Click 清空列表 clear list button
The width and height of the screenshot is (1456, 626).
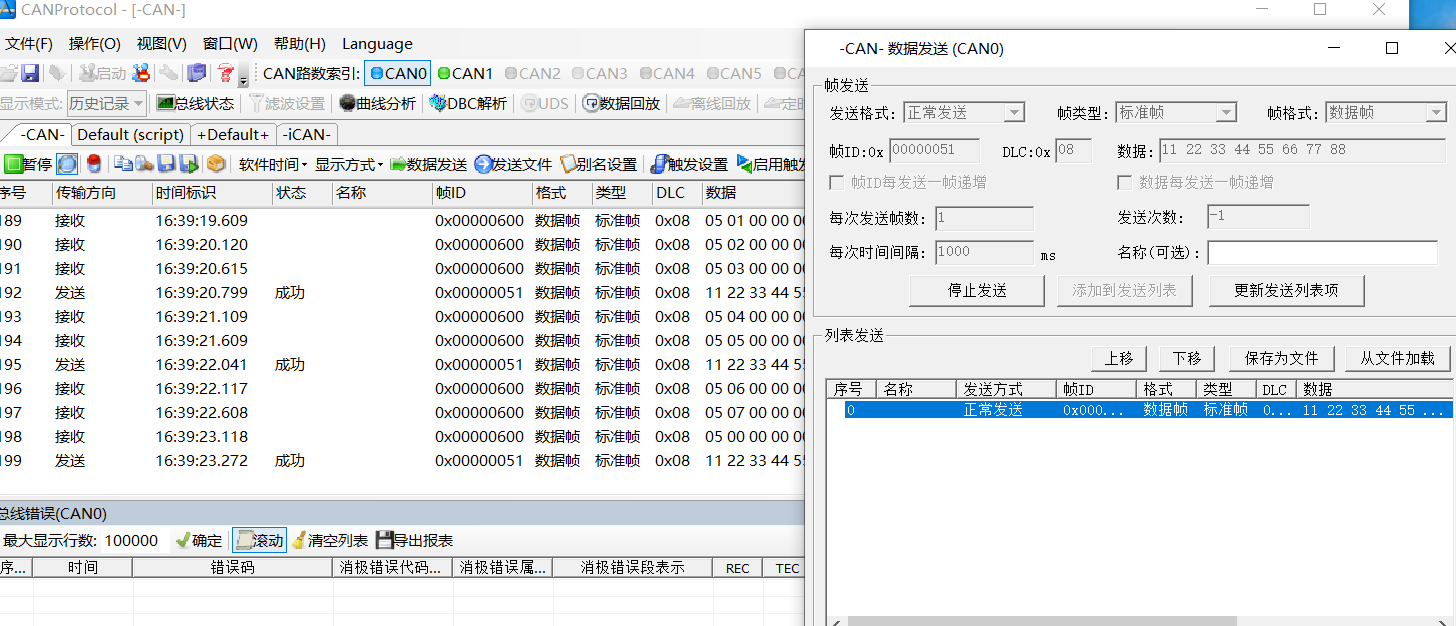(330, 541)
